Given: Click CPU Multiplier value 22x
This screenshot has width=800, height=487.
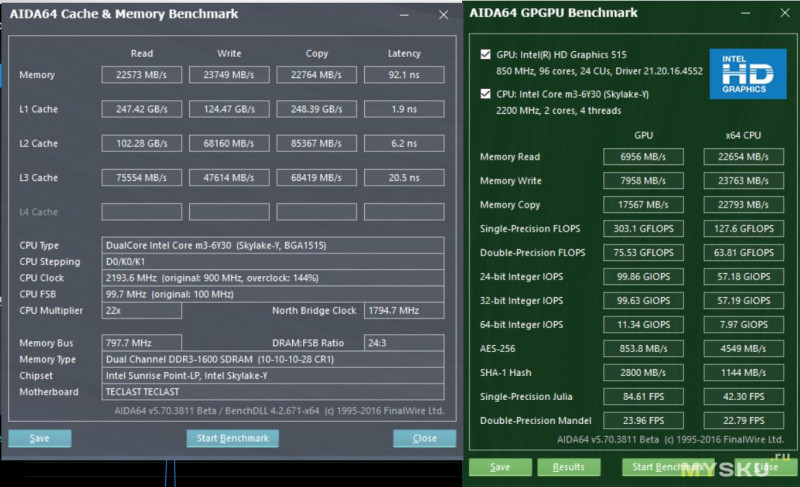Looking at the screenshot, I should click(141, 311).
